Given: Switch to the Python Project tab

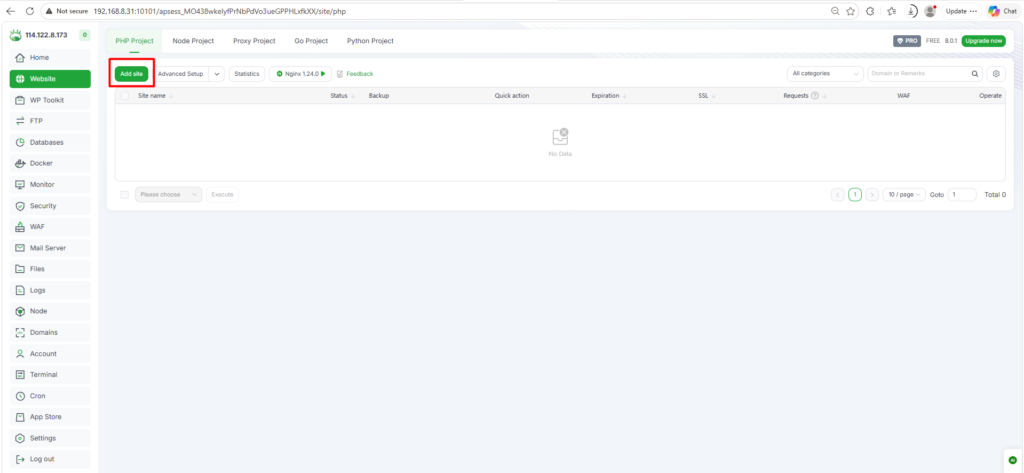Looking at the screenshot, I should pos(370,41).
